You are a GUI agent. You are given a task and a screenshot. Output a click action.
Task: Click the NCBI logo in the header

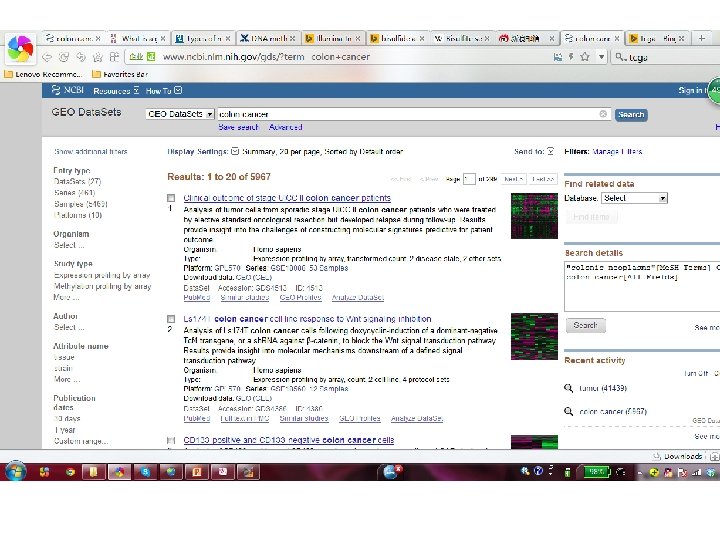click(x=68, y=90)
